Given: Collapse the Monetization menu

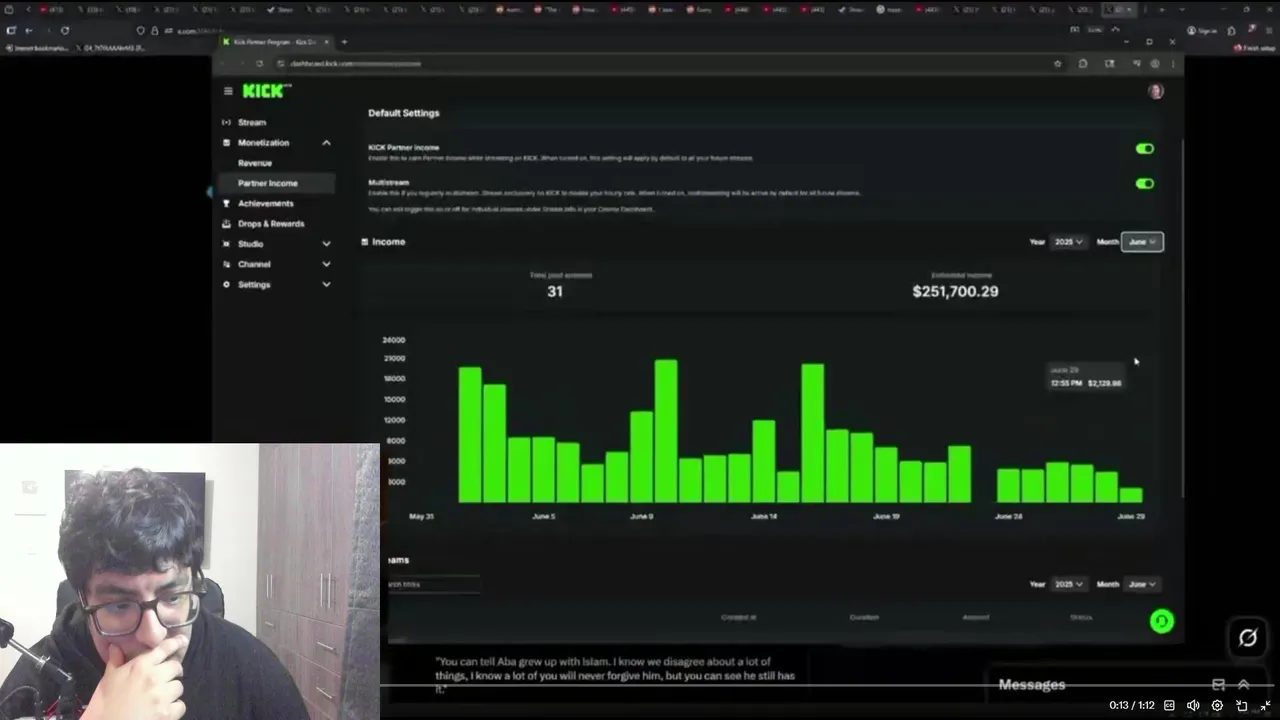Looking at the screenshot, I should click(x=326, y=143).
